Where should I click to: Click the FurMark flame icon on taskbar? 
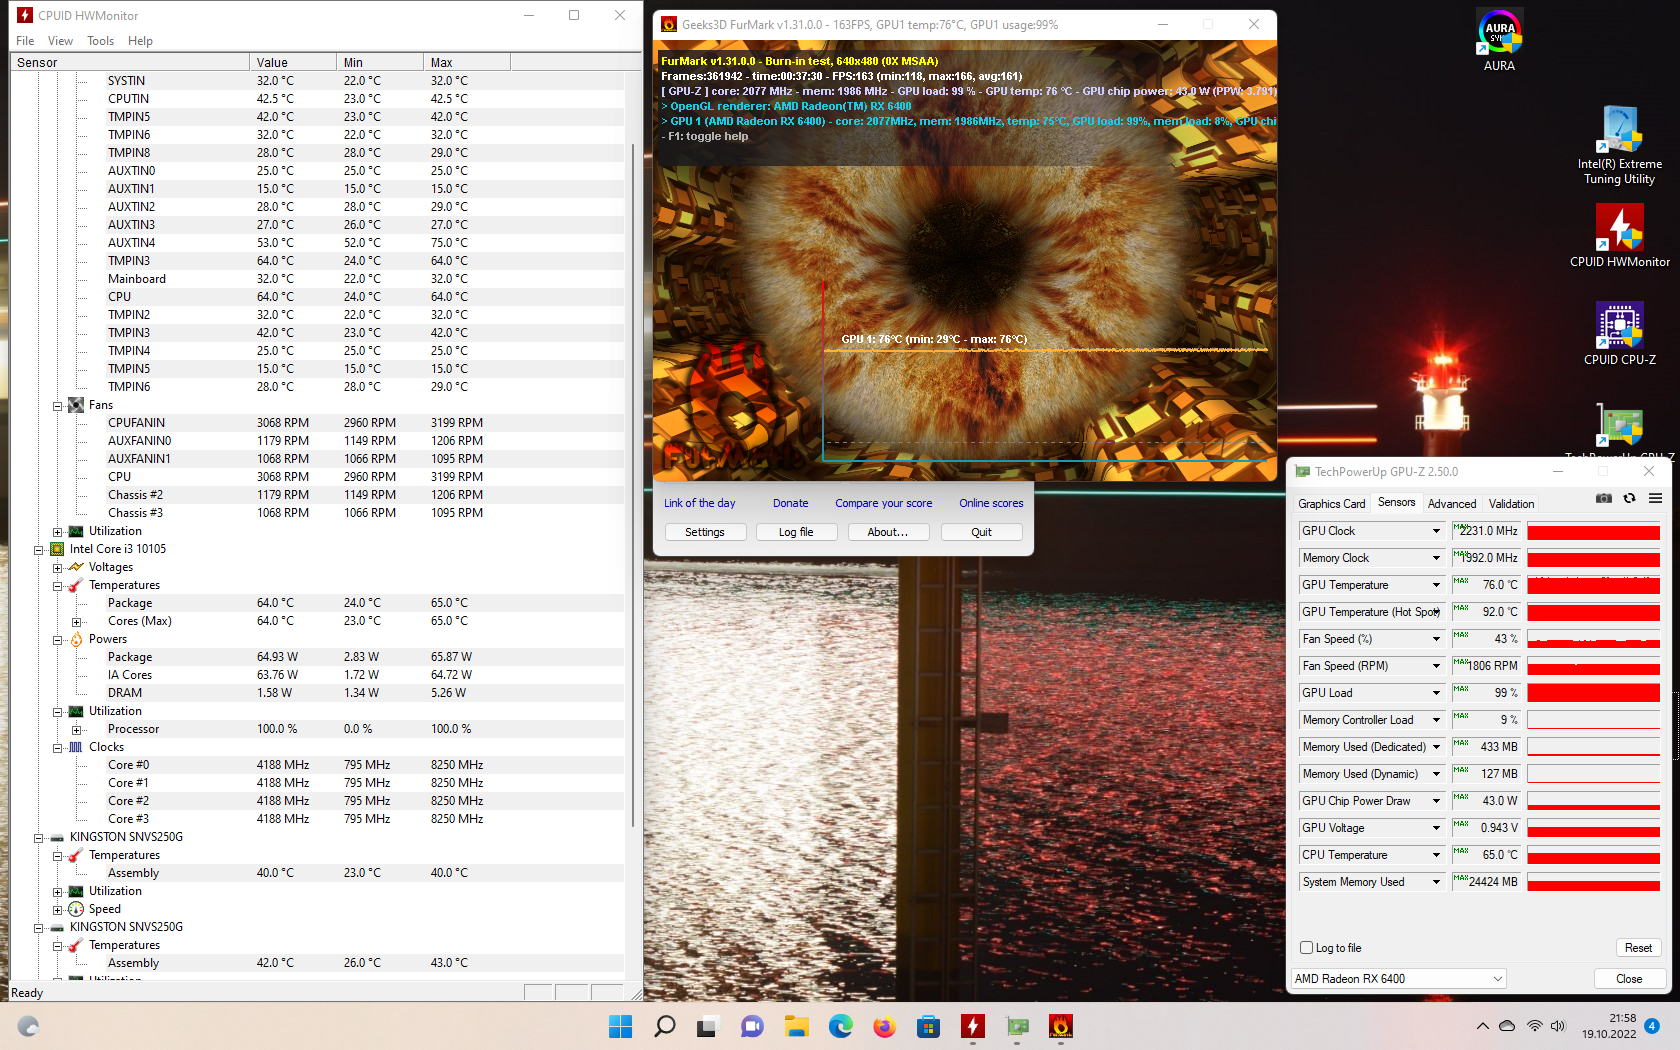click(x=1061, y=1026)
